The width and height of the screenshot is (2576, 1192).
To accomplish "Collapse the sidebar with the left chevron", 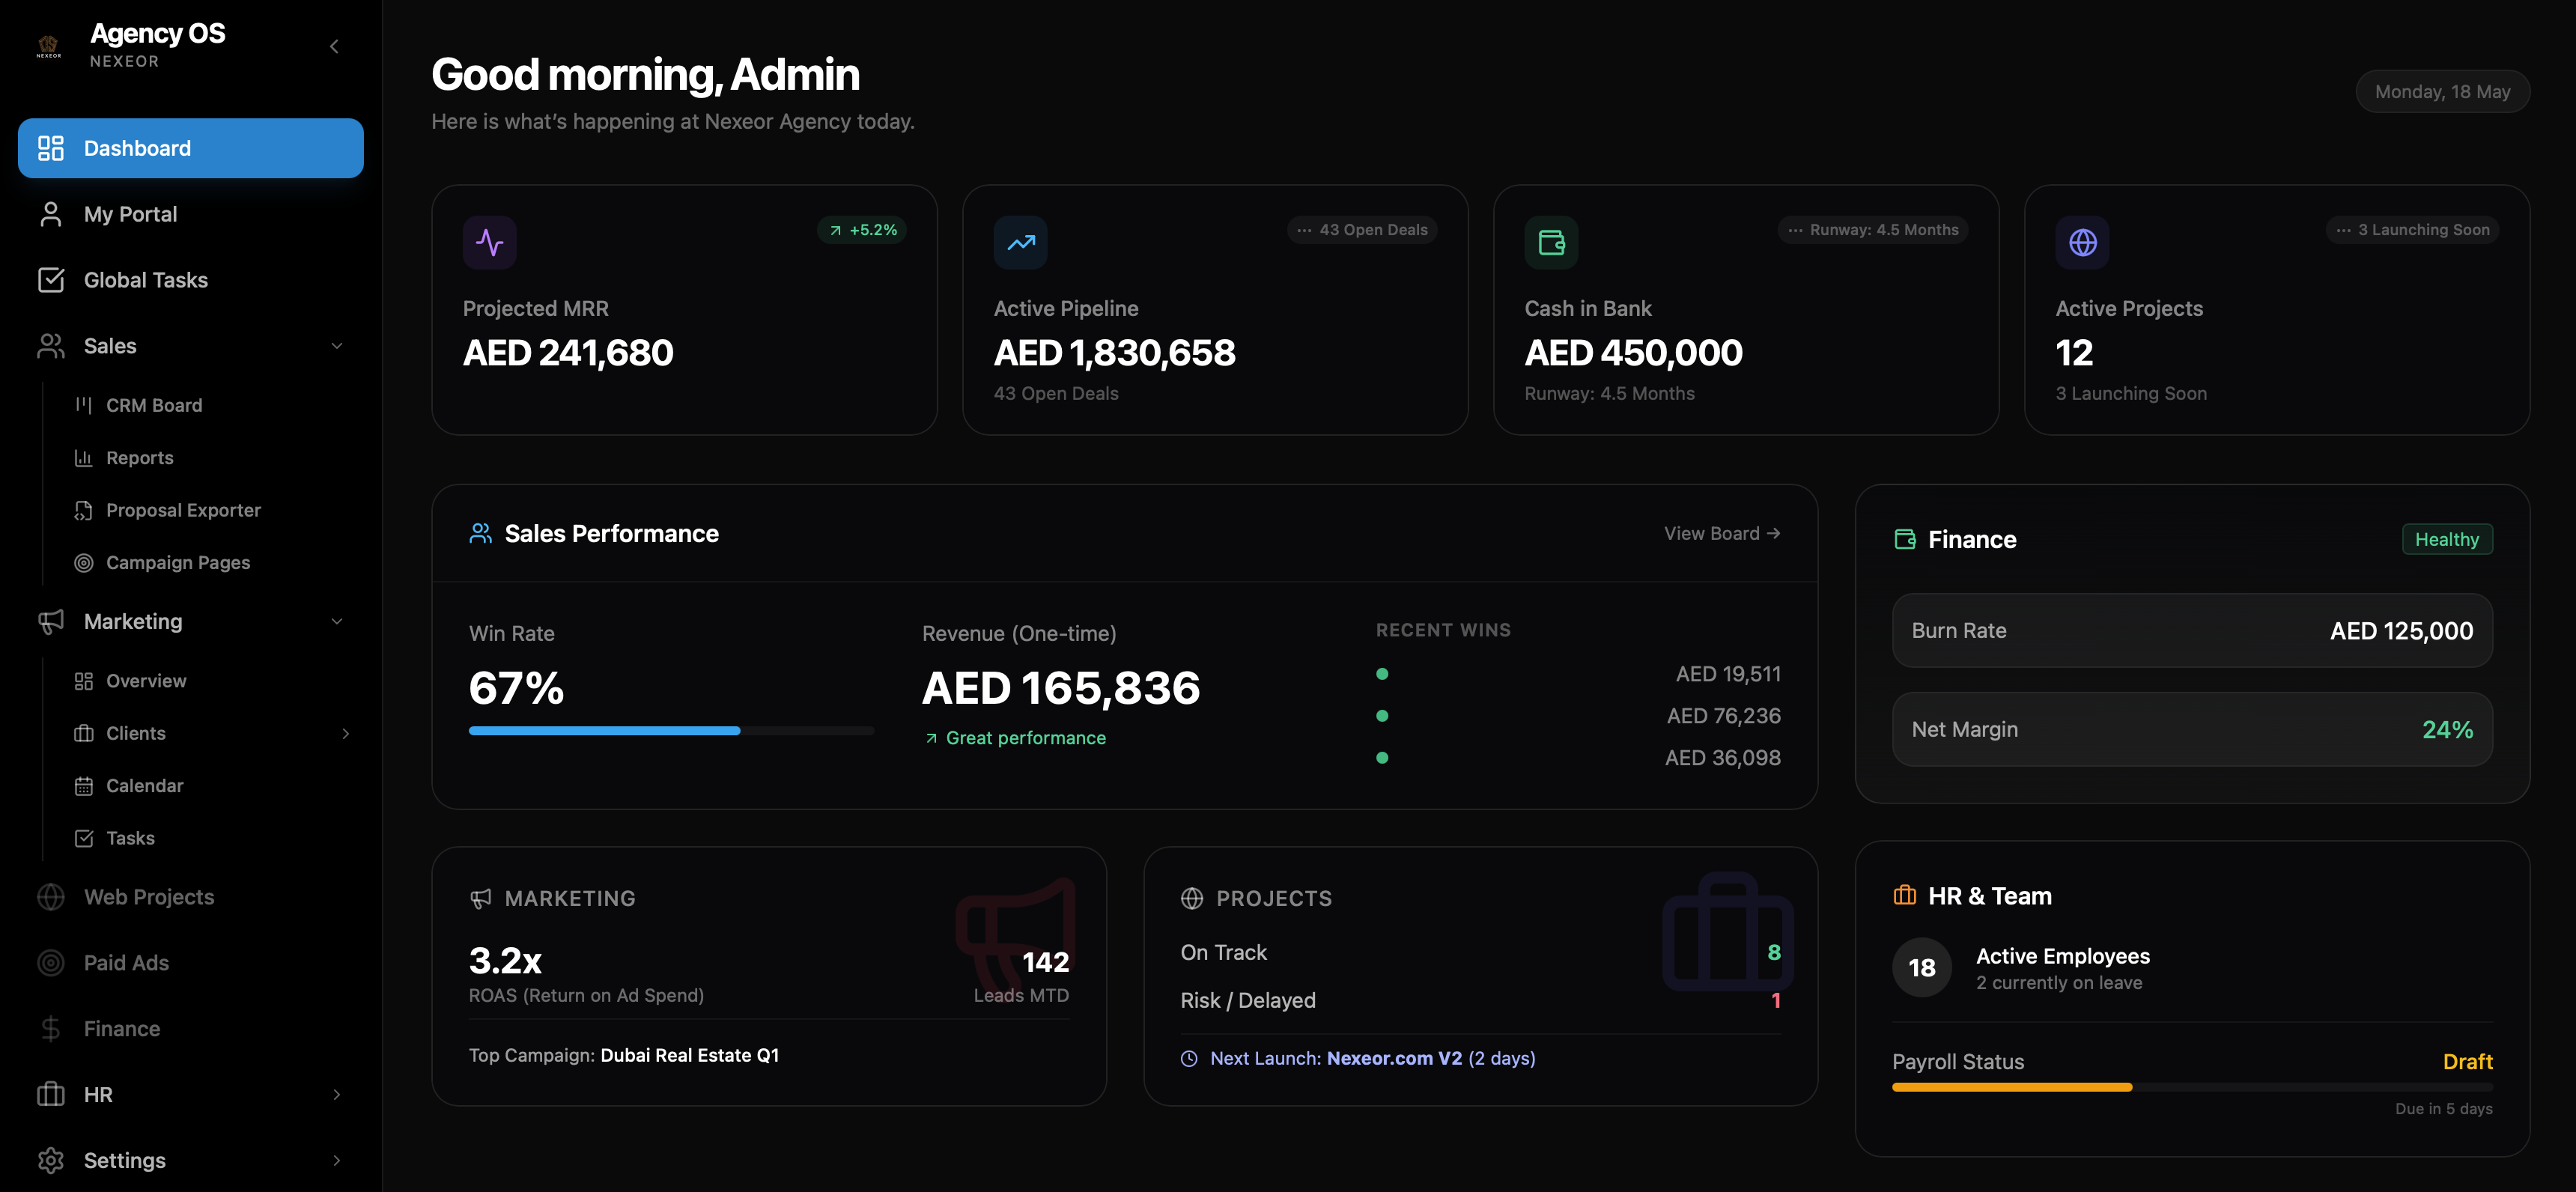I will point(334,46).
